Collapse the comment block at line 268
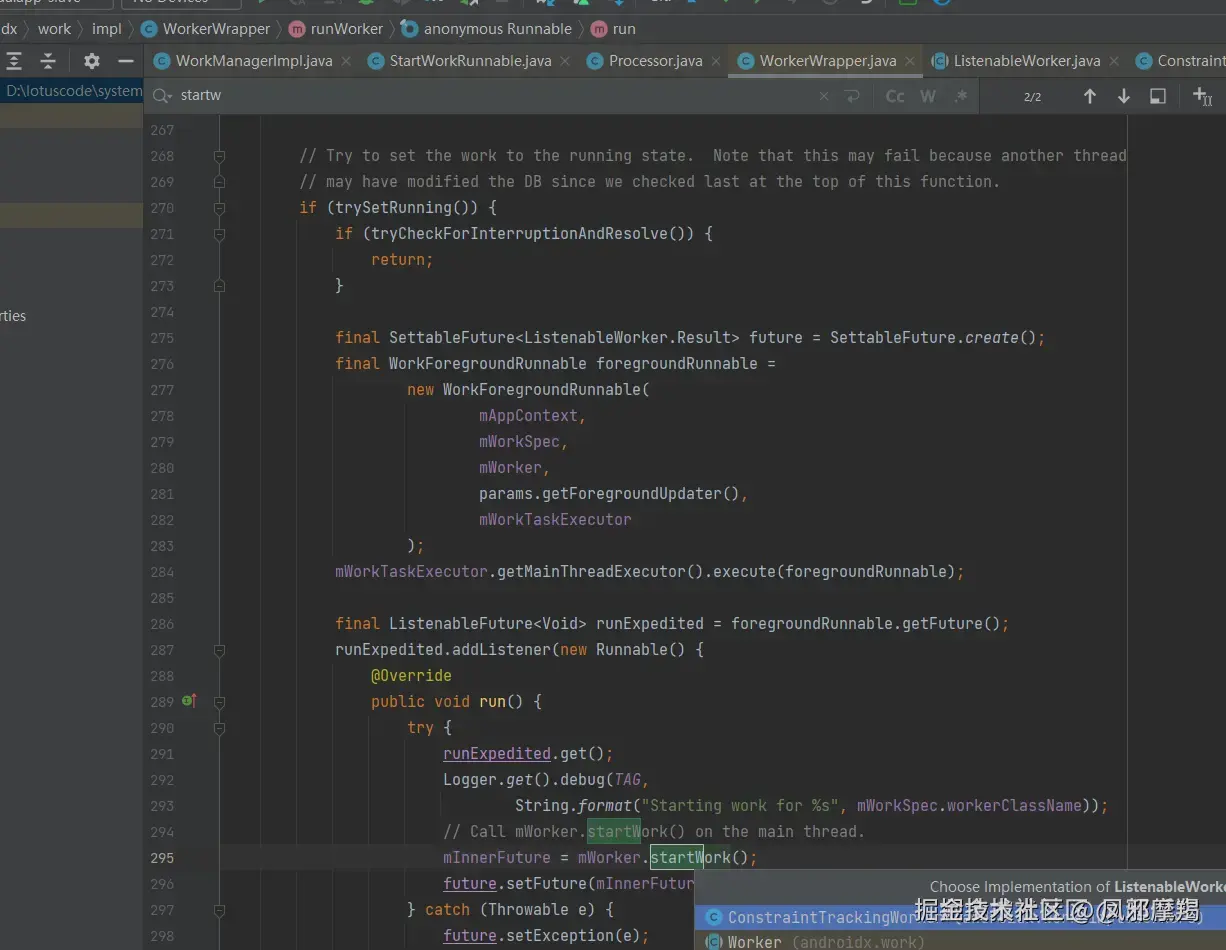Viewport: 1226px width, 950px height. 219,156
